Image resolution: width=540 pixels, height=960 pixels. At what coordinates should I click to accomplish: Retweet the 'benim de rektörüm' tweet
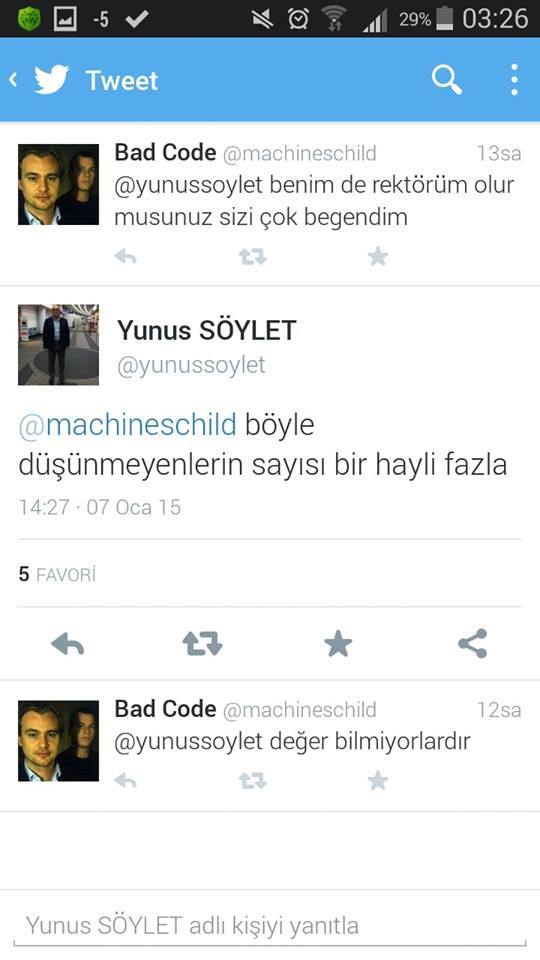pos(252,257)
